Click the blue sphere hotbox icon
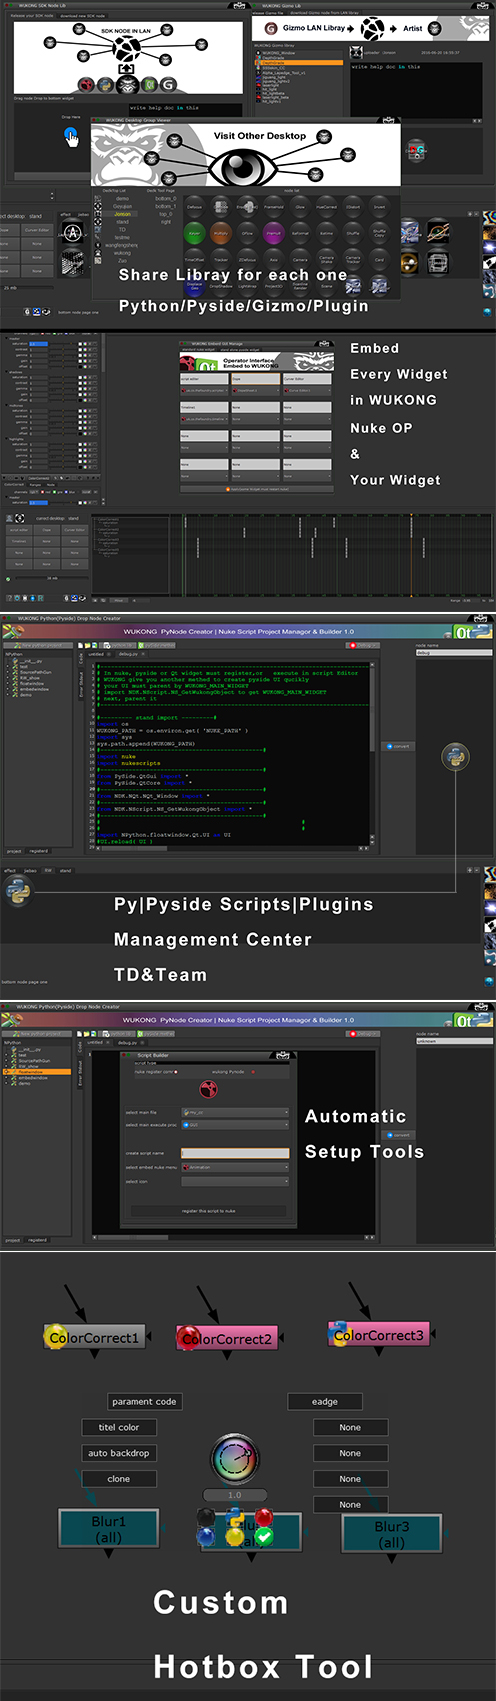 (205, 1537)
